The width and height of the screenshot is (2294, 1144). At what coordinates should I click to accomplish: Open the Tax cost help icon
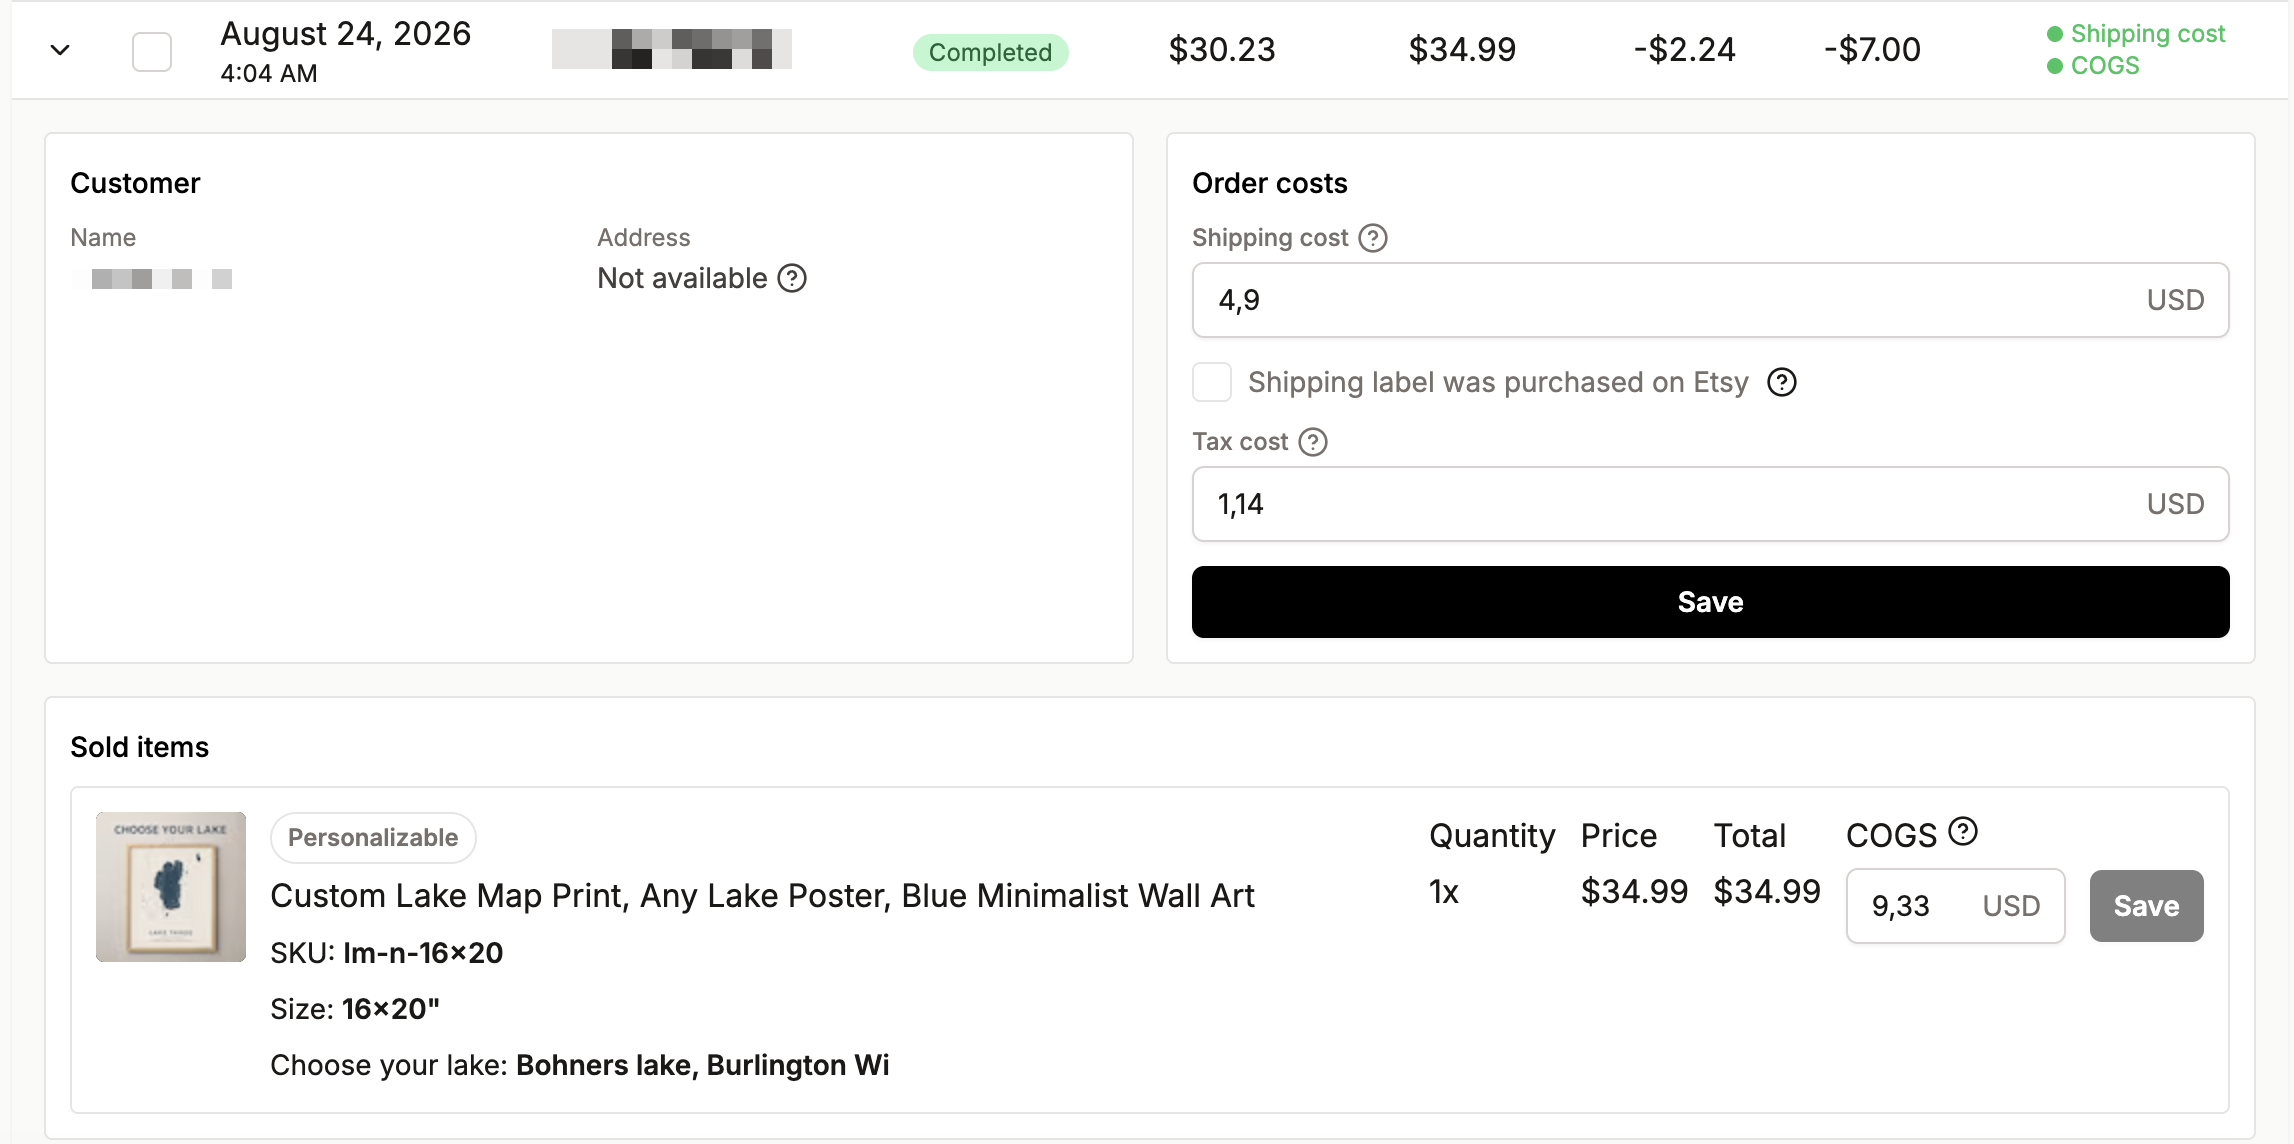1313,442
